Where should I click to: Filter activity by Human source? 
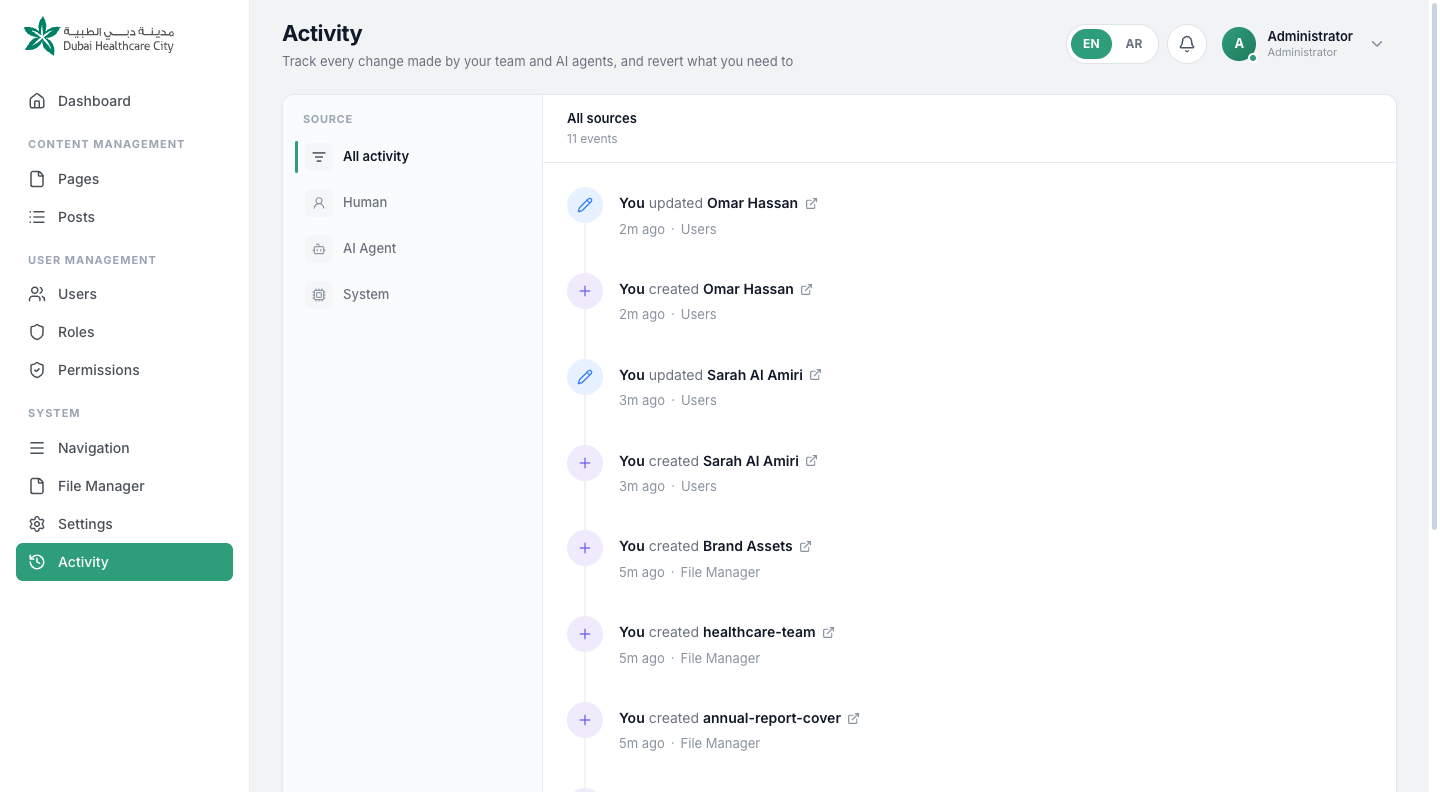point(412,203)
